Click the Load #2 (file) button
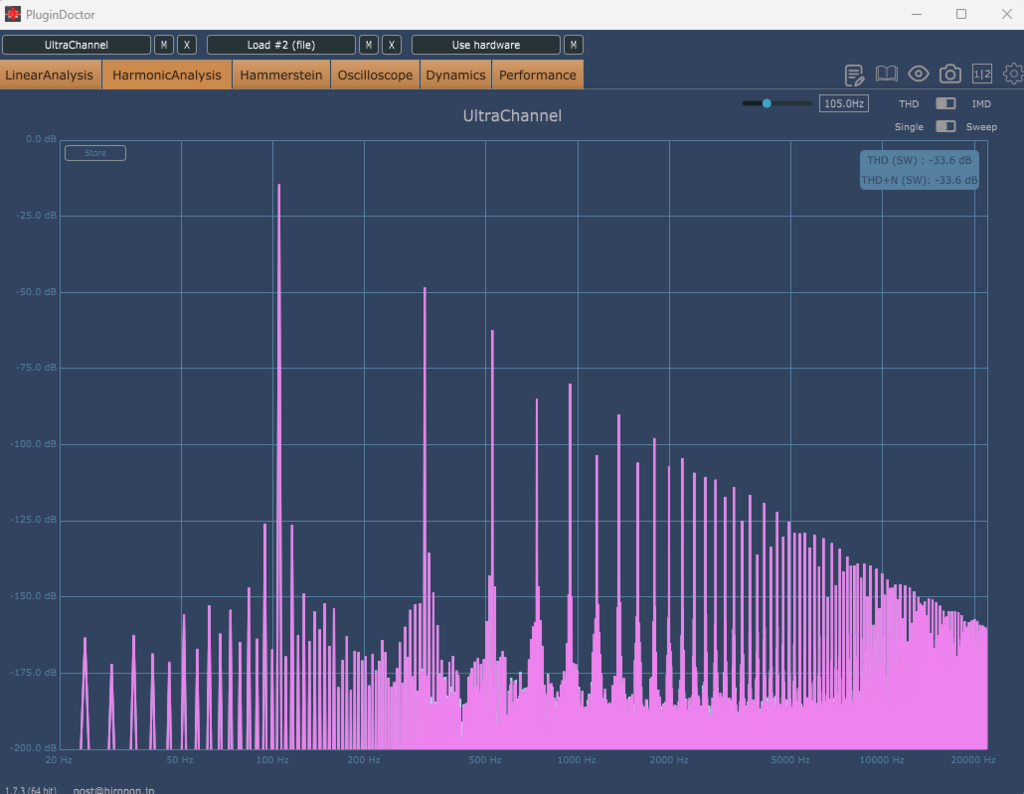 coord(281,45)
